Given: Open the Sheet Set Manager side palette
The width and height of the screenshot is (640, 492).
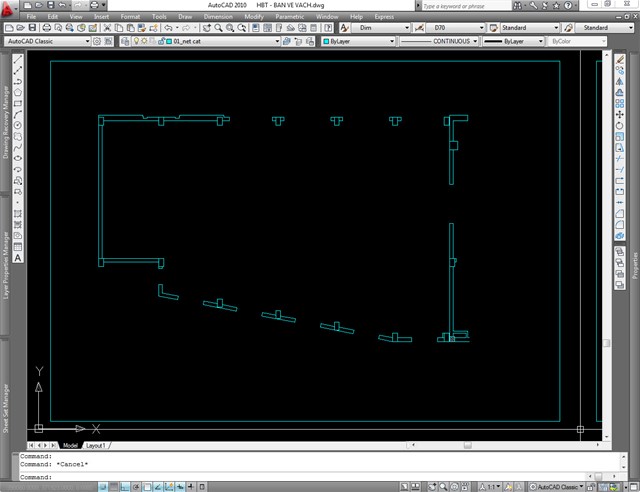Looking at the screenshot, I should pyautogui.click(x=6, y=408).
